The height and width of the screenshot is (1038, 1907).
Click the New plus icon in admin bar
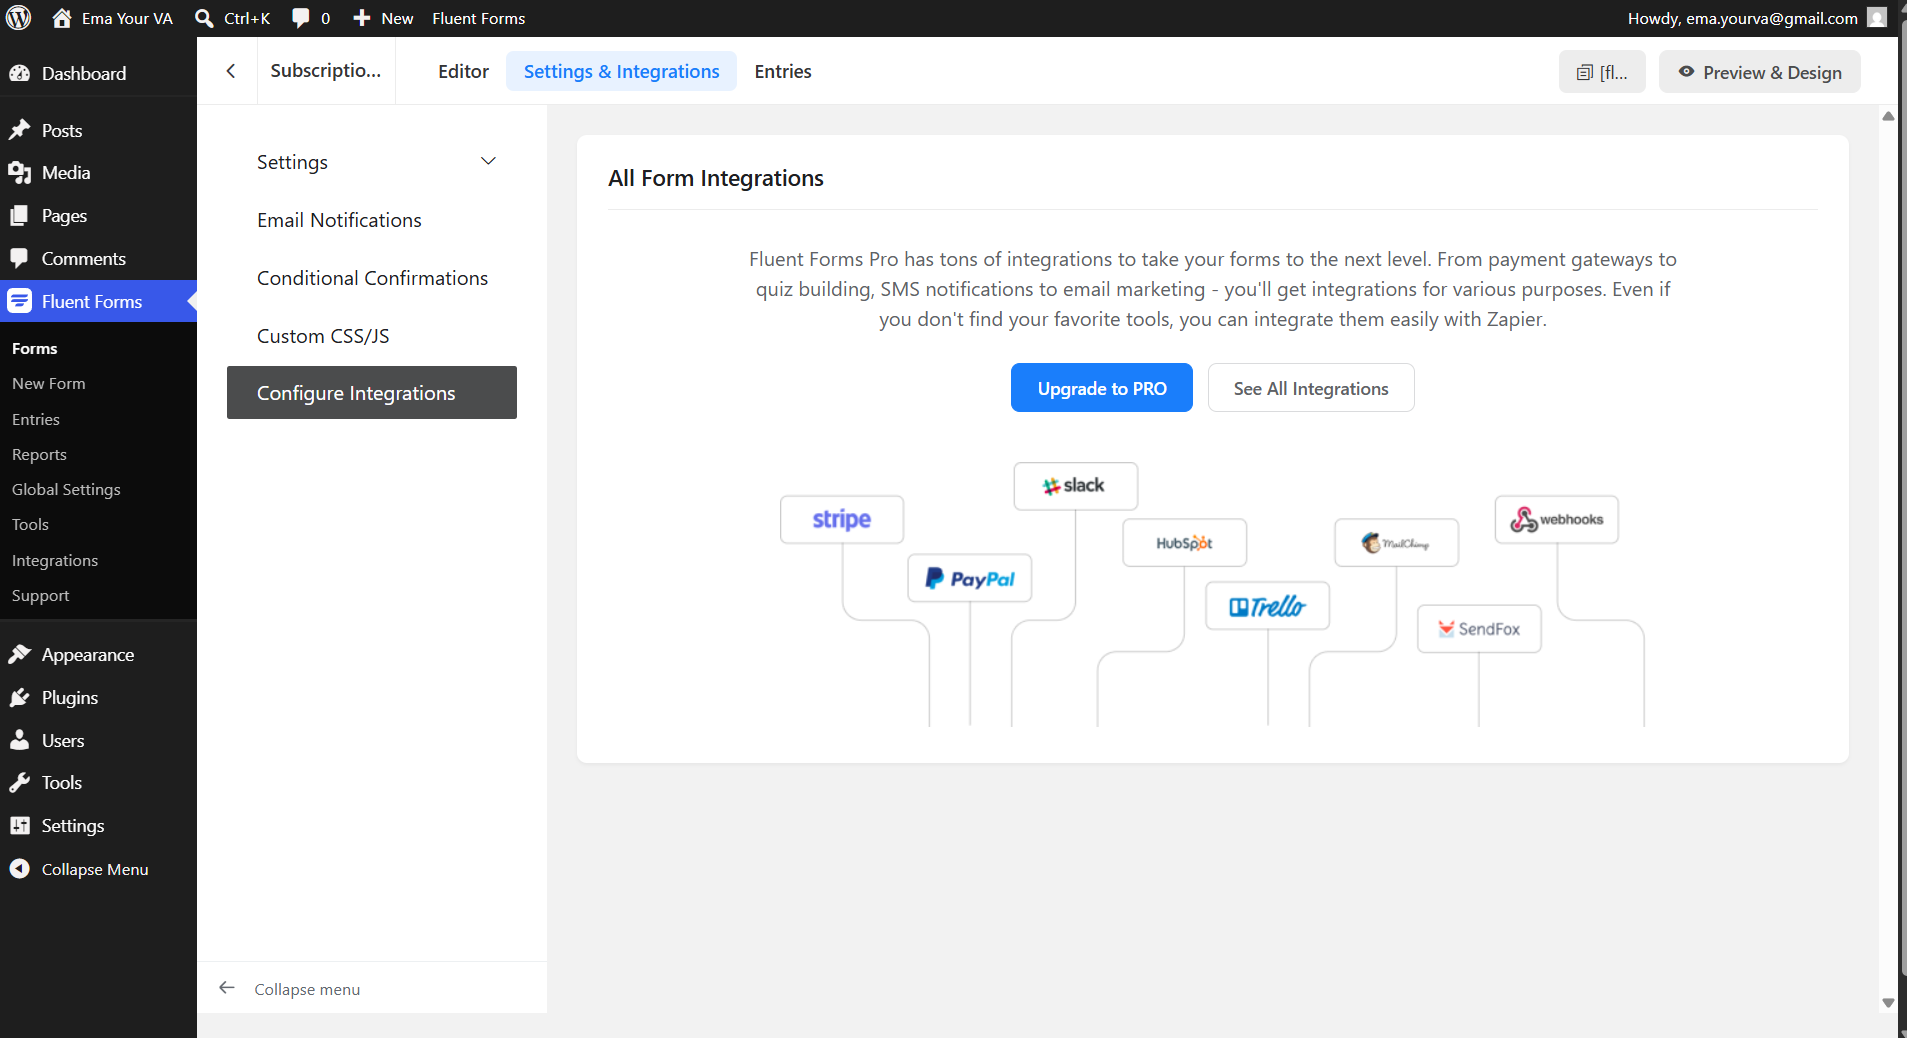point(362,18)
